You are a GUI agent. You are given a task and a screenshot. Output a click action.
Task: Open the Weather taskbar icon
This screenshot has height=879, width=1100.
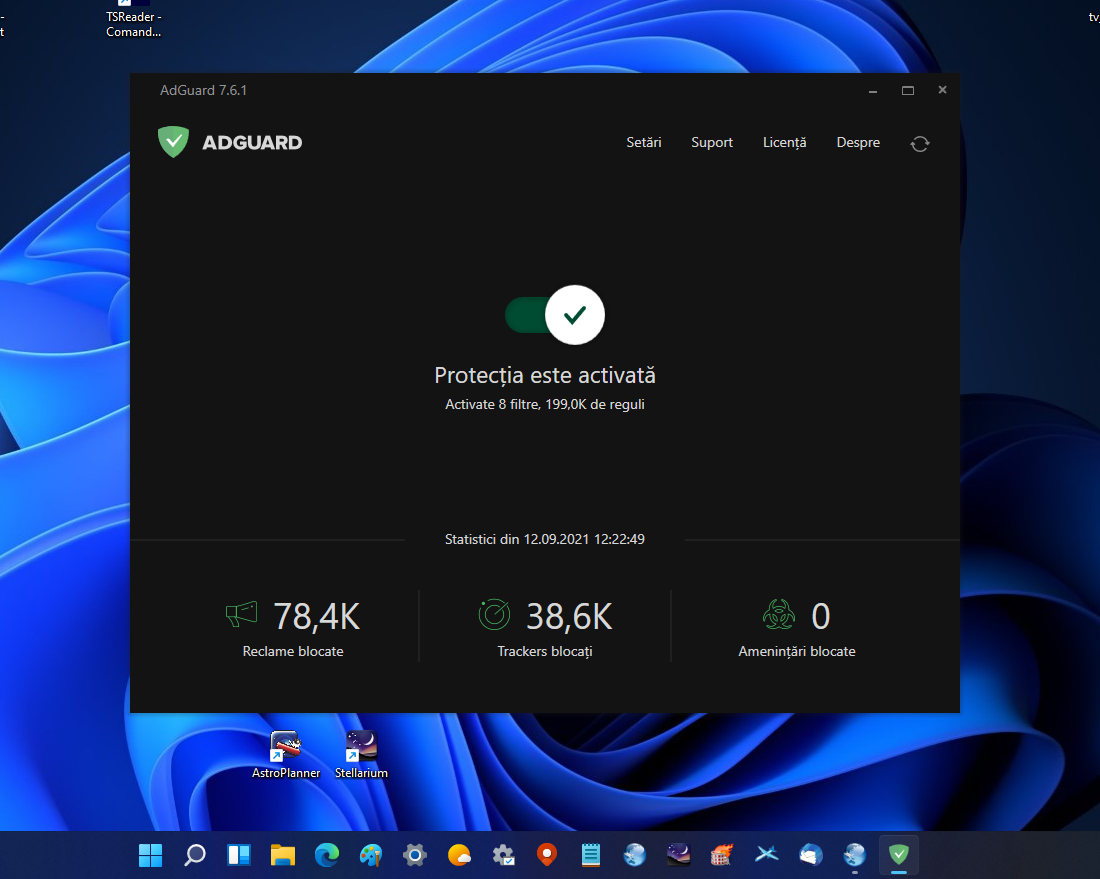(x=459, y=854)
